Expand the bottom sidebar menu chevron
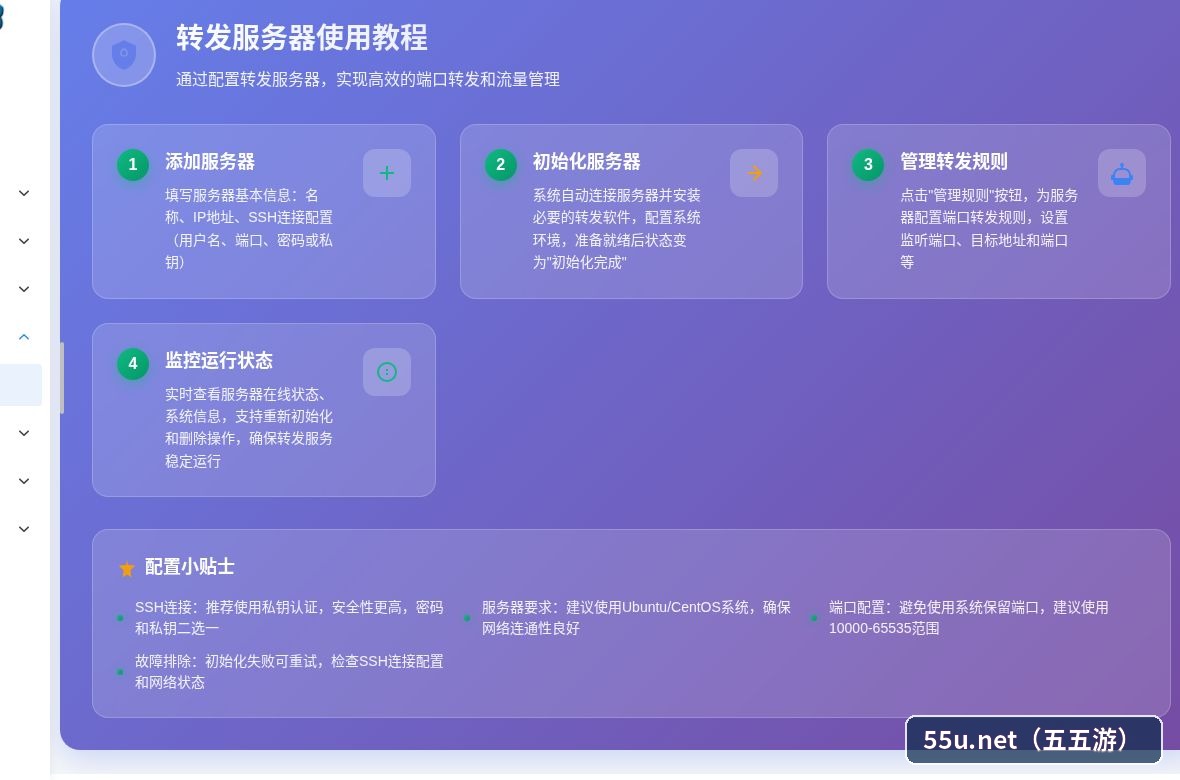Screen dimensions: 1180x780 24,529
